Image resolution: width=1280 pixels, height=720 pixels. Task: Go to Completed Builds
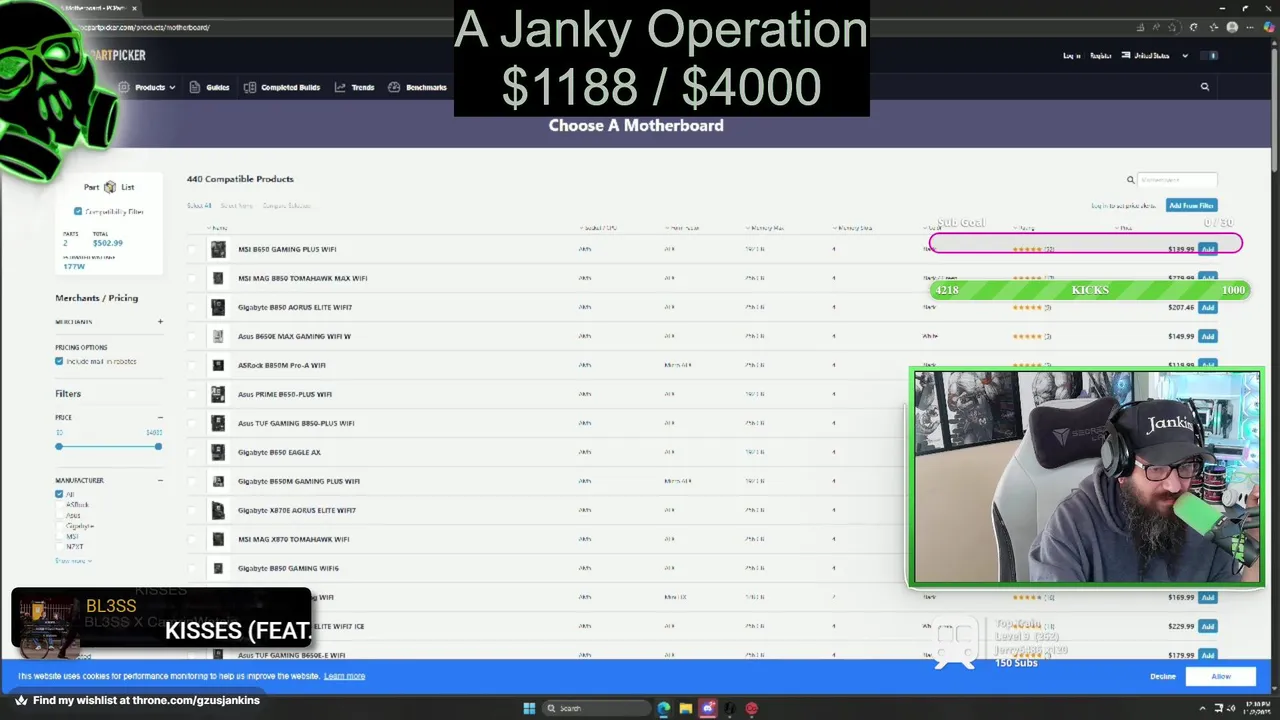click(x=282, y=87)
